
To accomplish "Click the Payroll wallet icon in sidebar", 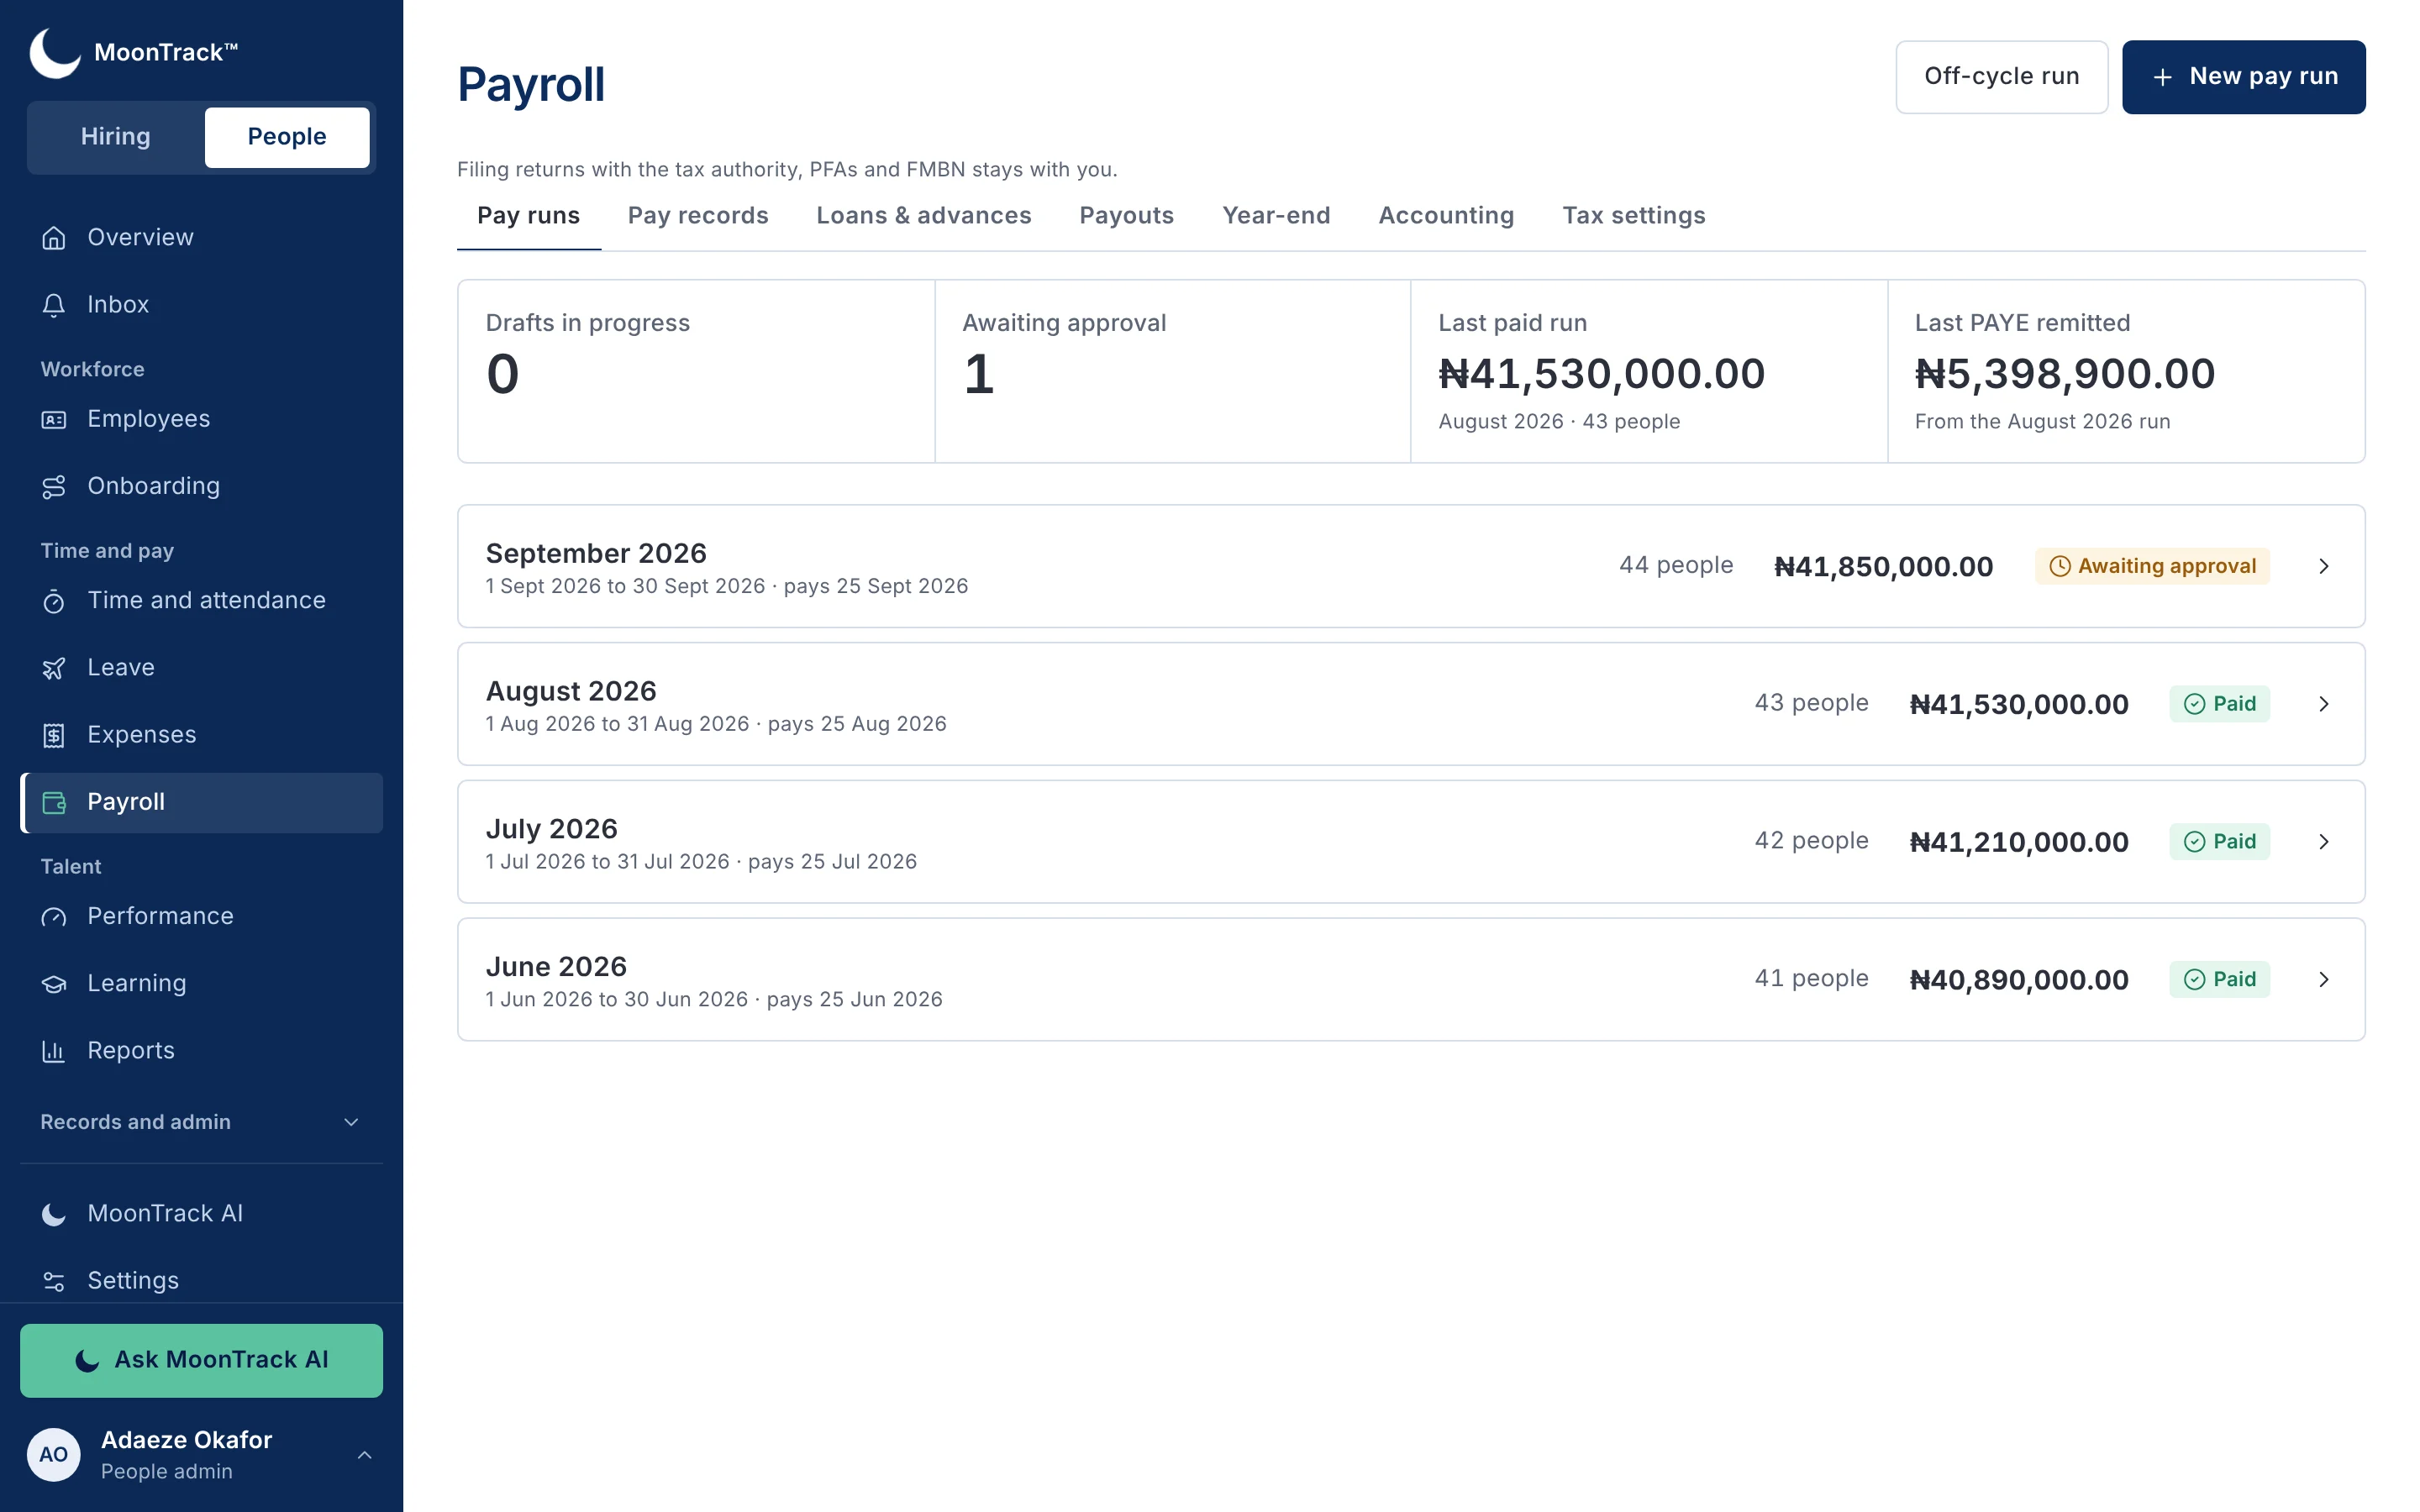I will tap(54, 802).
